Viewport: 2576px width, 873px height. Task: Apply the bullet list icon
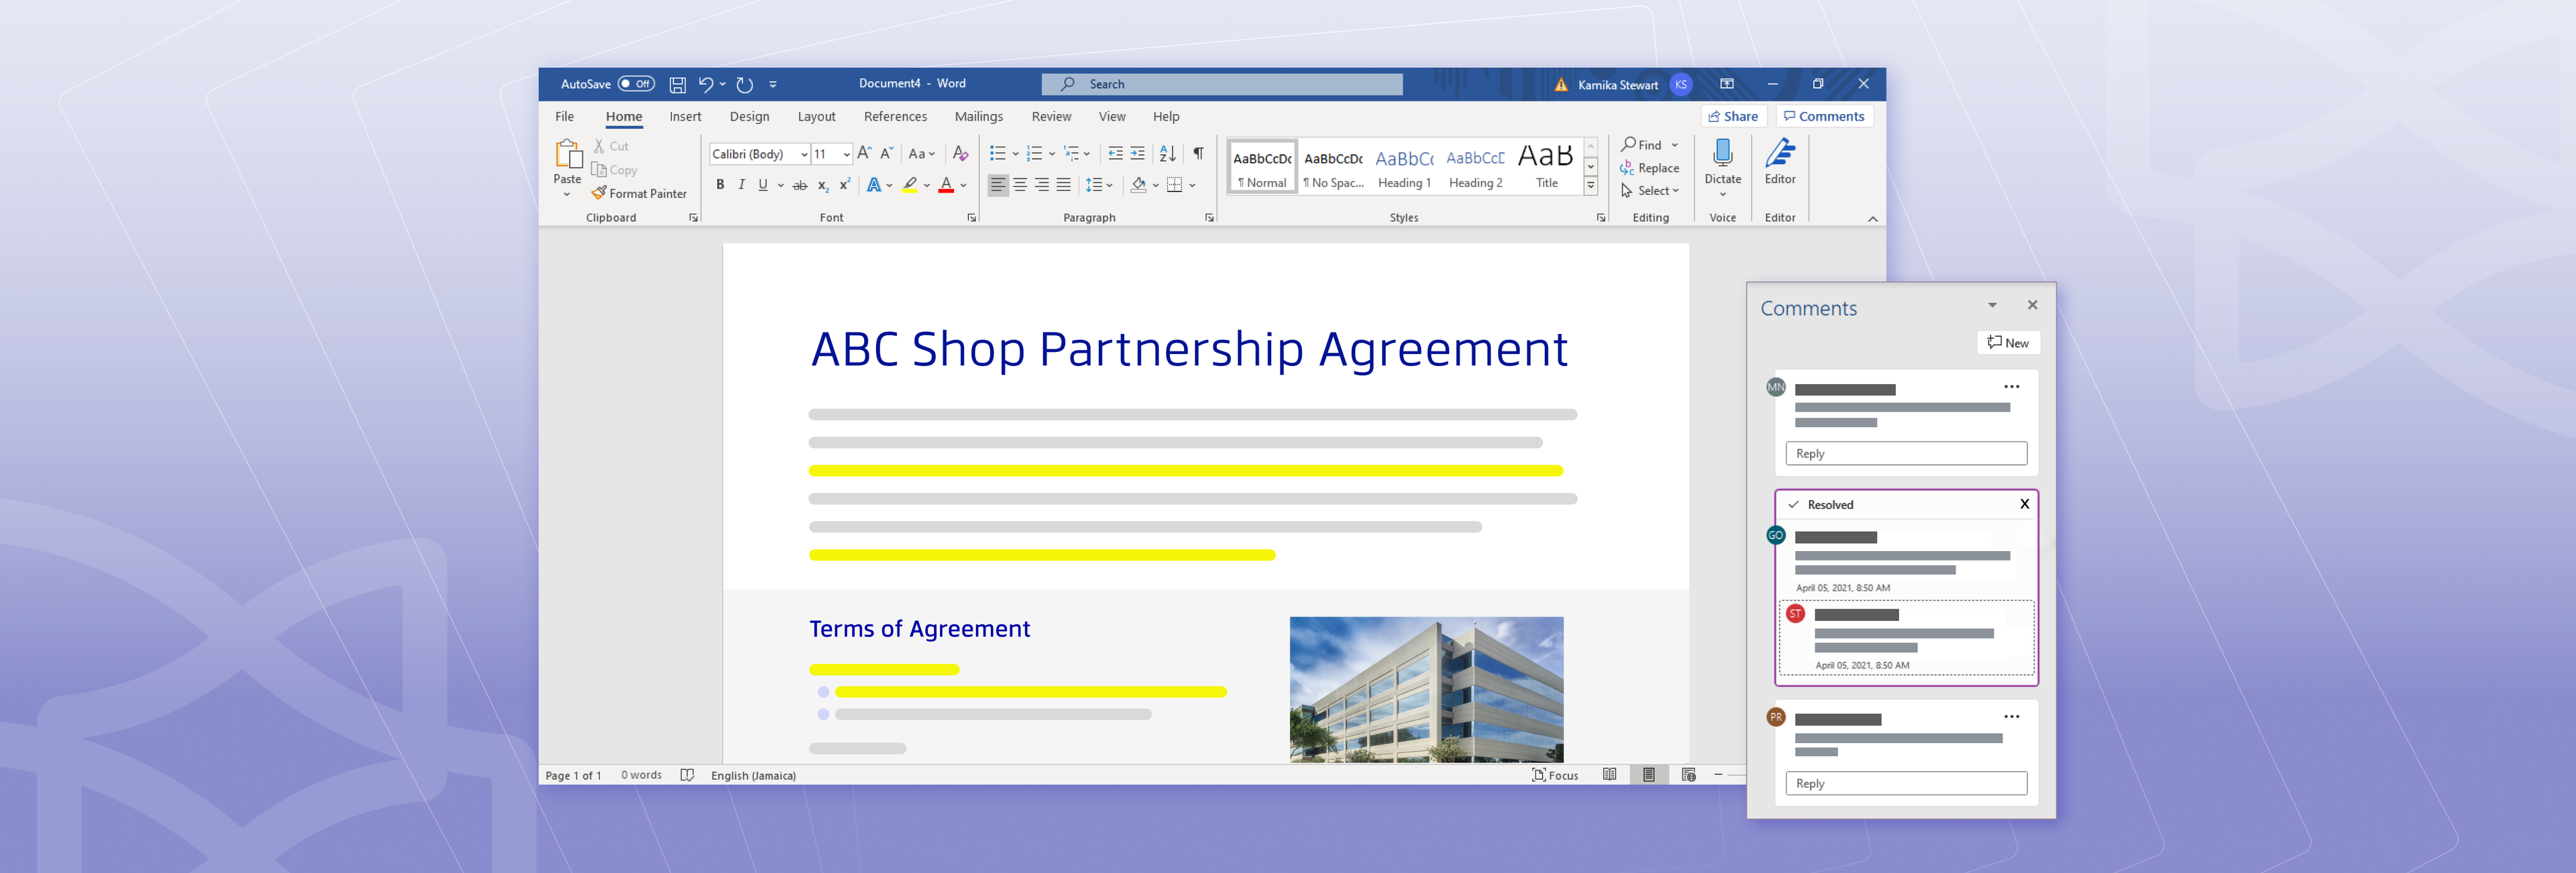[x=997, y=153]
